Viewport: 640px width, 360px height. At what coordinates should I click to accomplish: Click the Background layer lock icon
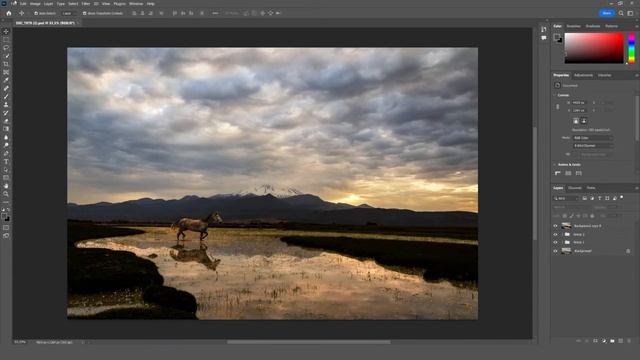pyautogui.click(x=628, y=251)
